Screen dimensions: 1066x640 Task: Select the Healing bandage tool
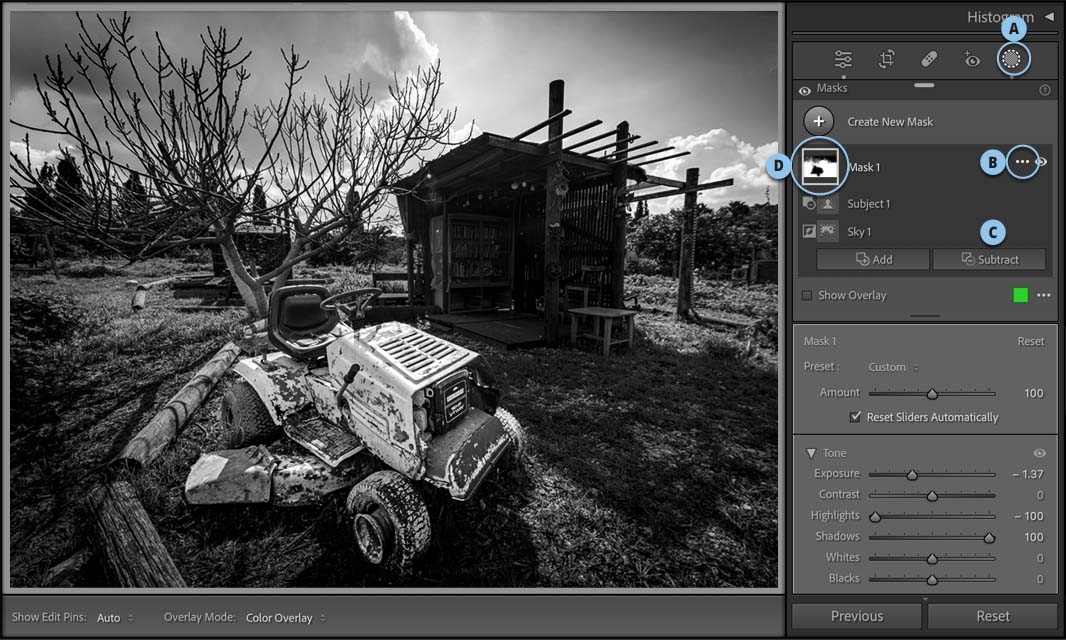click(929, 59)
